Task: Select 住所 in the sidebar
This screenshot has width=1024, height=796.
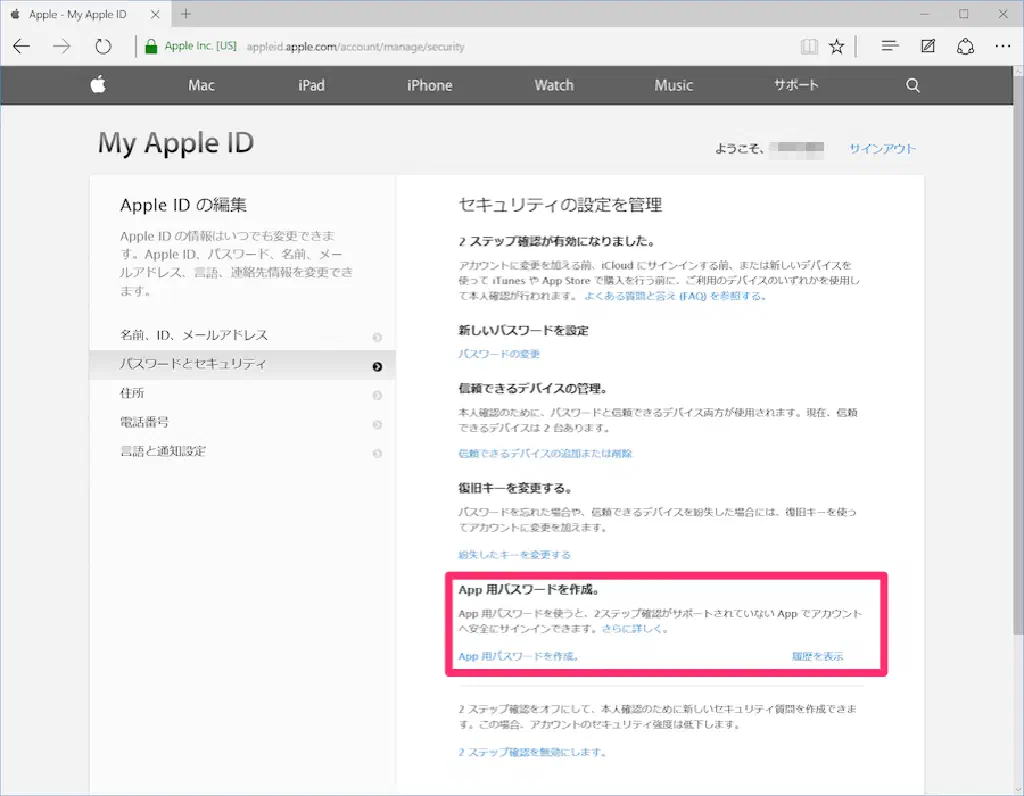Action: (133, 393)
